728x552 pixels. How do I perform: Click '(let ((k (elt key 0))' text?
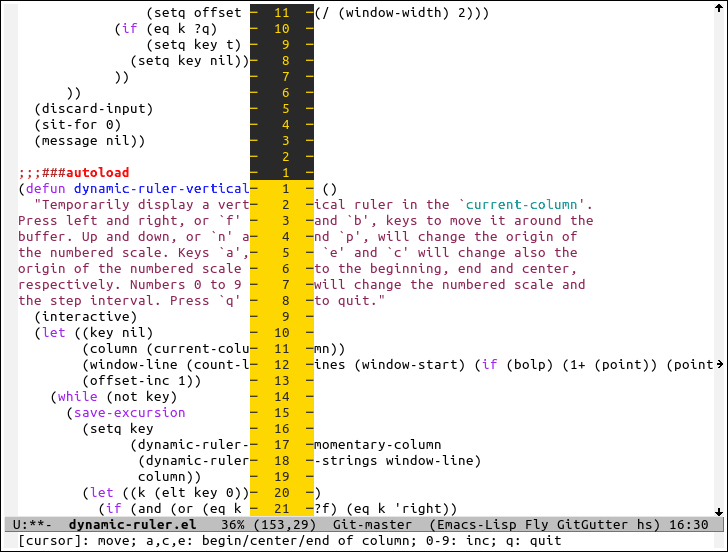point(166,493)
